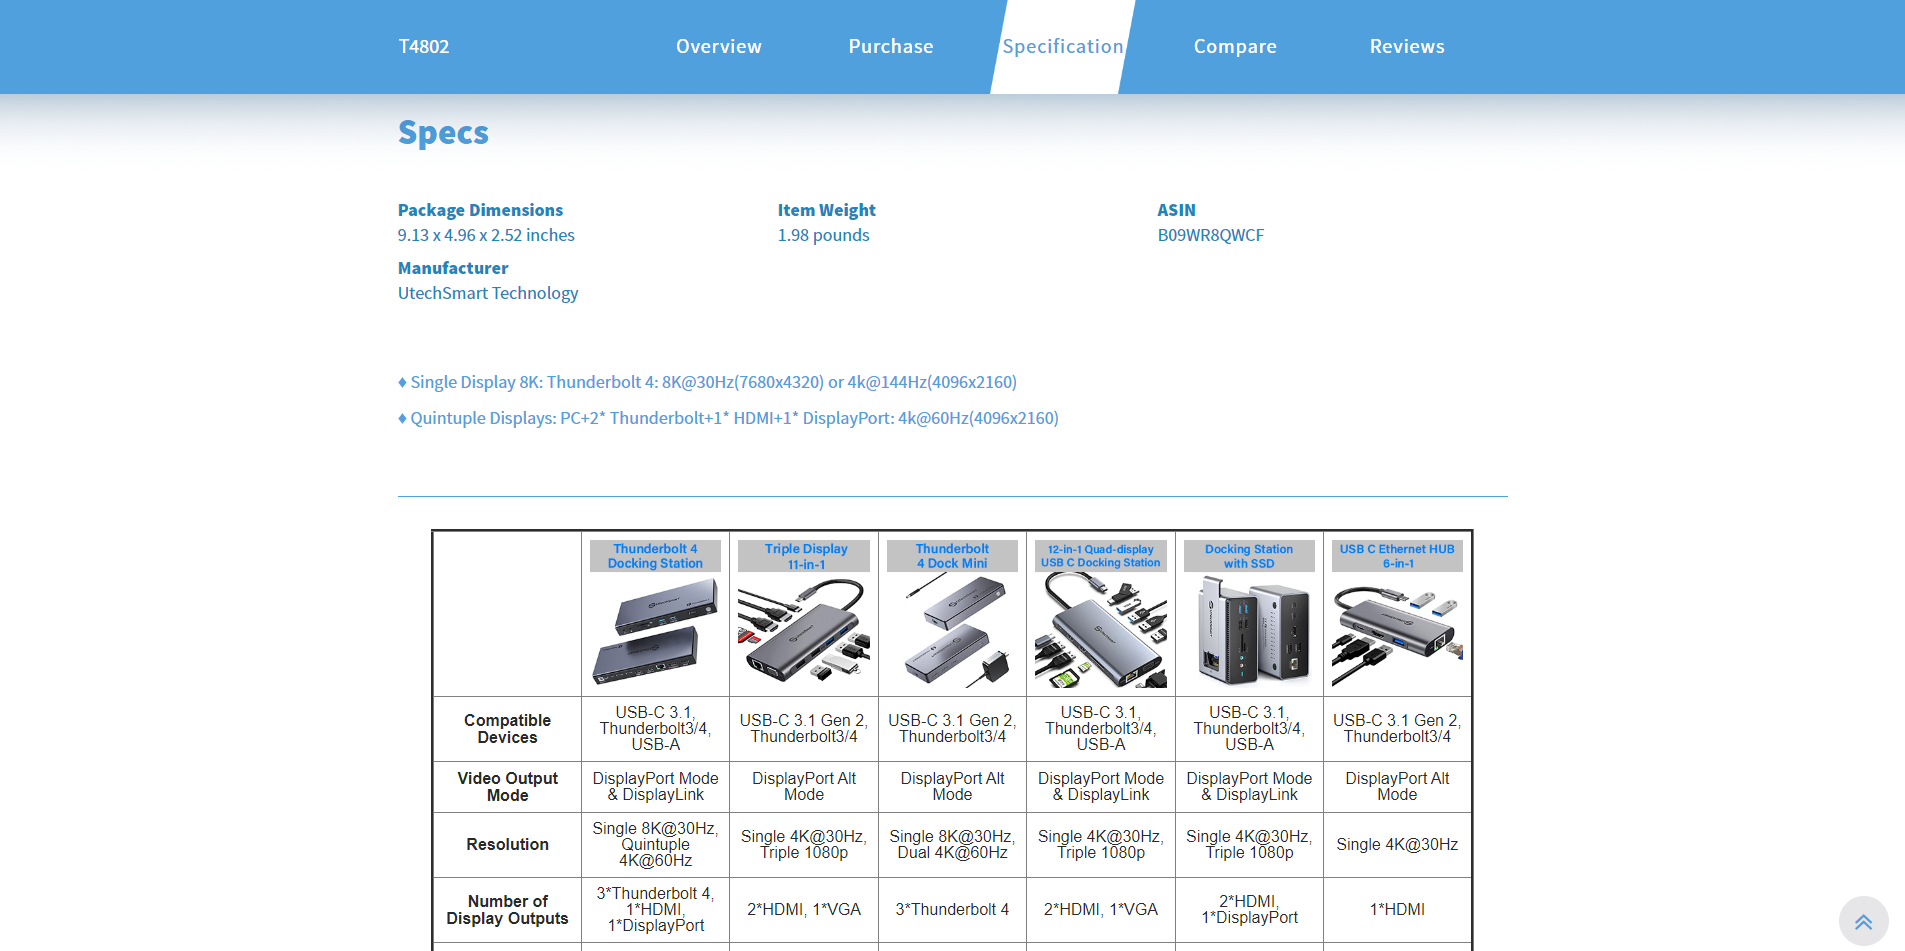
Task: Click the Package Dimensions label
Action: coord(480,210)
